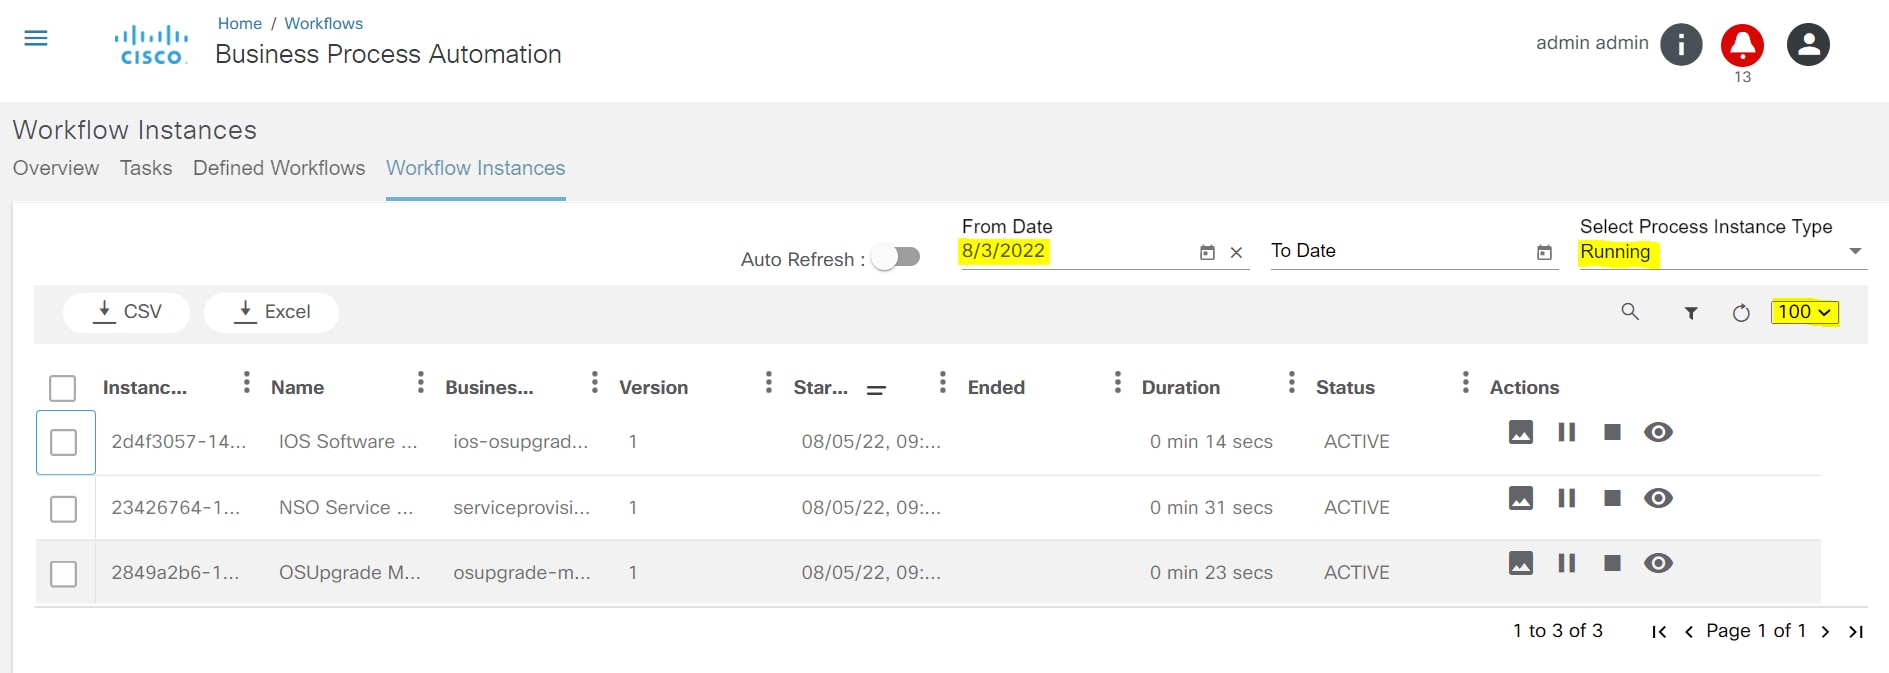Open the info icon in header
1889x673 pixels.
pos(1681,45)
